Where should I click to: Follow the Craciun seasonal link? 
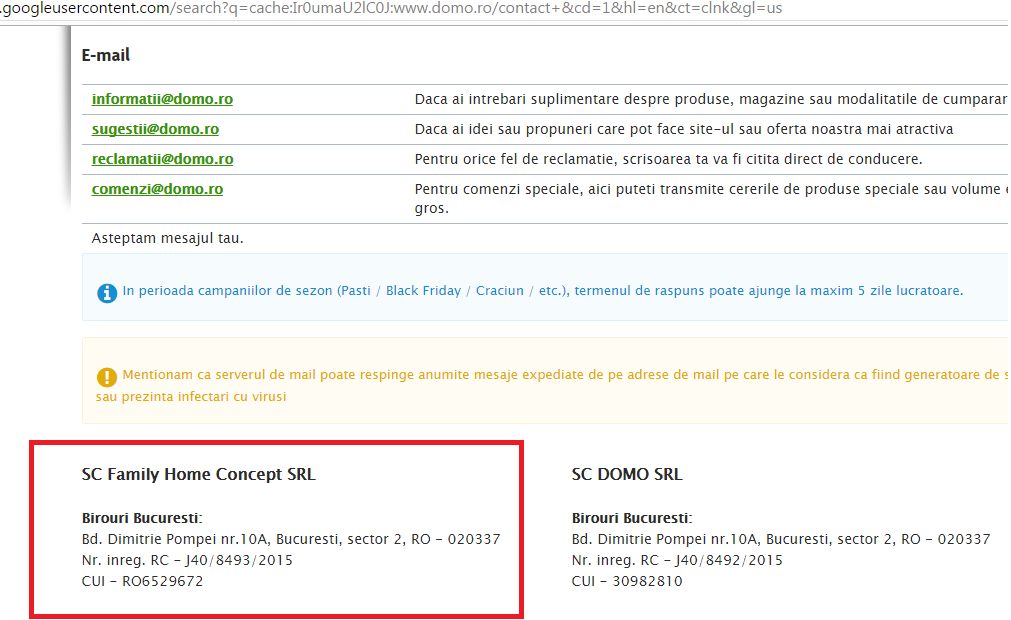tap(499, 290)
